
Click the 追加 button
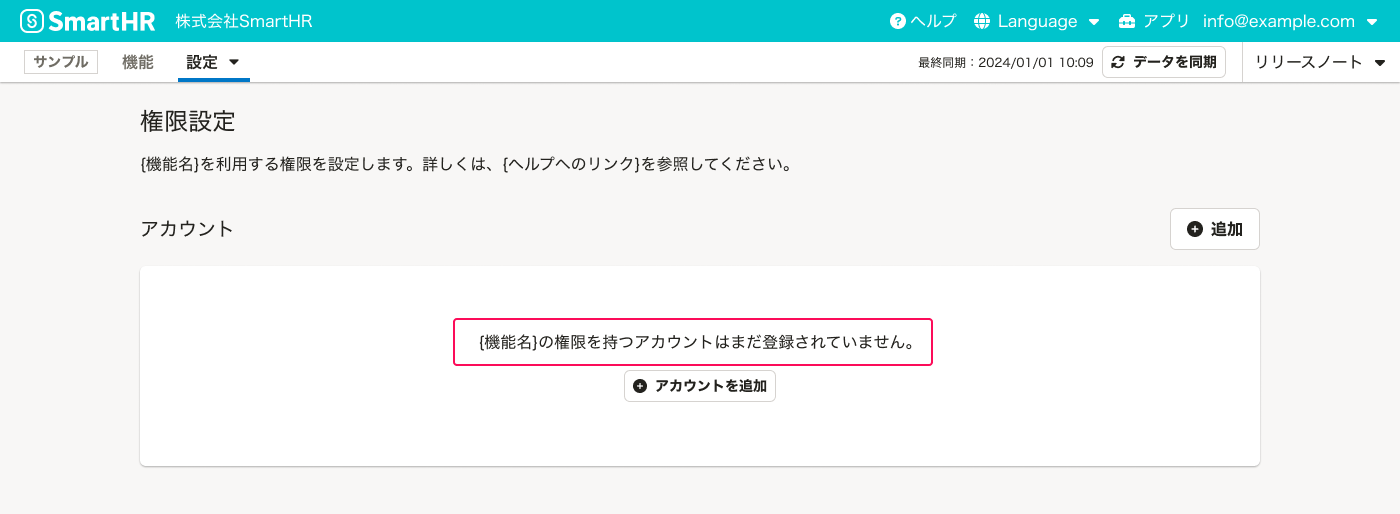tap(1214, 229)
